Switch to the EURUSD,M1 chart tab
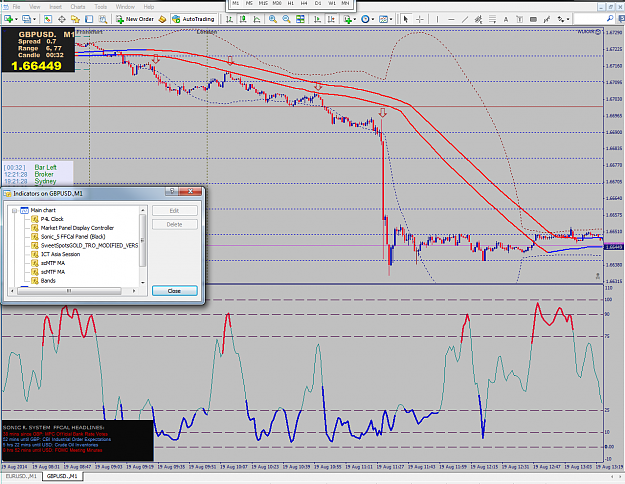Viewport: 625px width, 484px height. (x=21, y=476)
